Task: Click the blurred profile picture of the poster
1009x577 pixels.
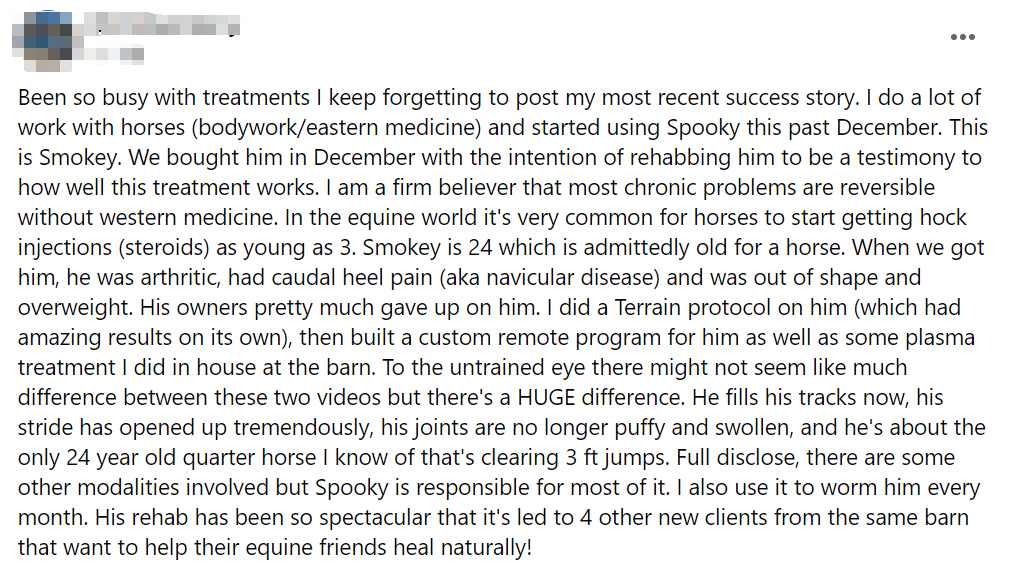Action: (41, 40)
